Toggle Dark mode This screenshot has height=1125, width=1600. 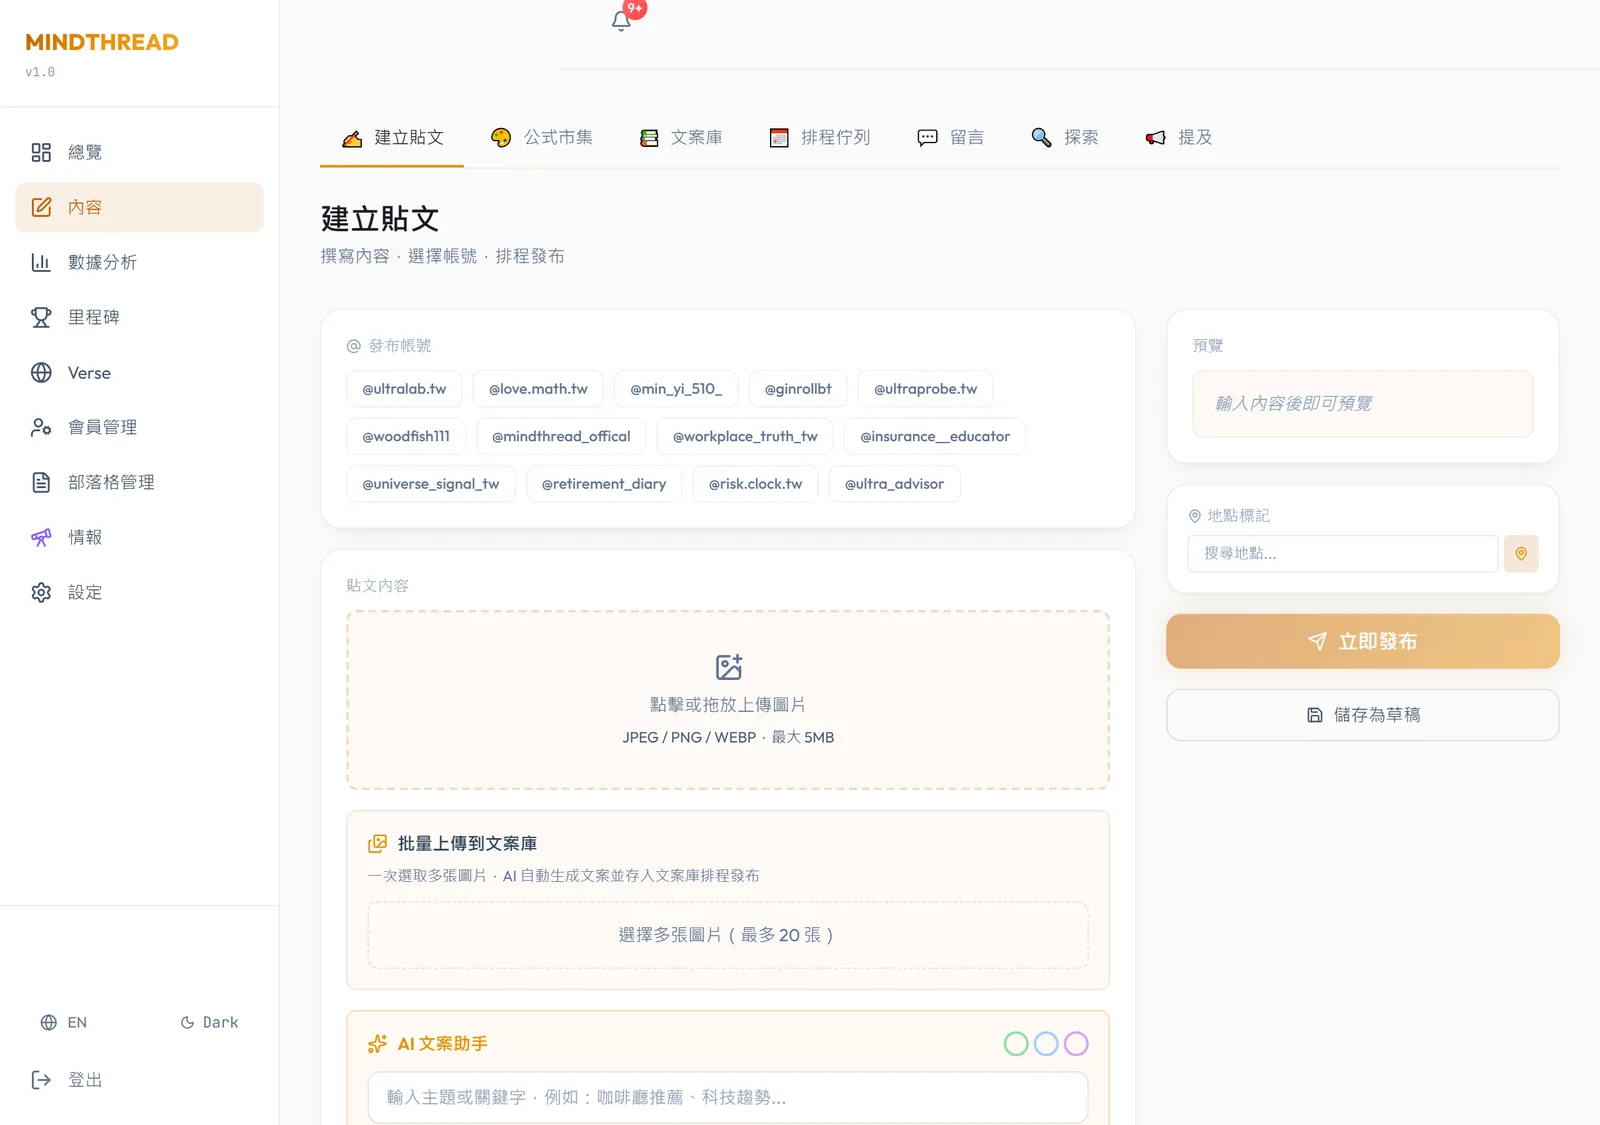pyautogui.click(x=209, y=1022)
